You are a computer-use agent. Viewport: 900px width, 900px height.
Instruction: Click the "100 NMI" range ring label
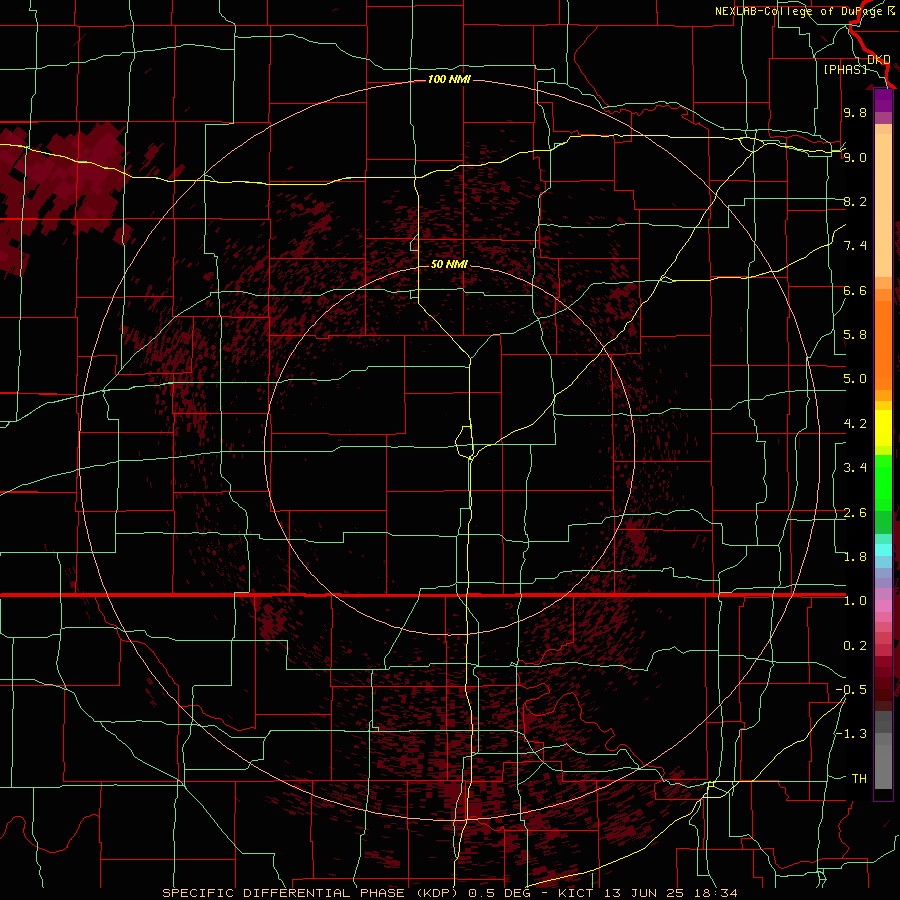(449, 79)
